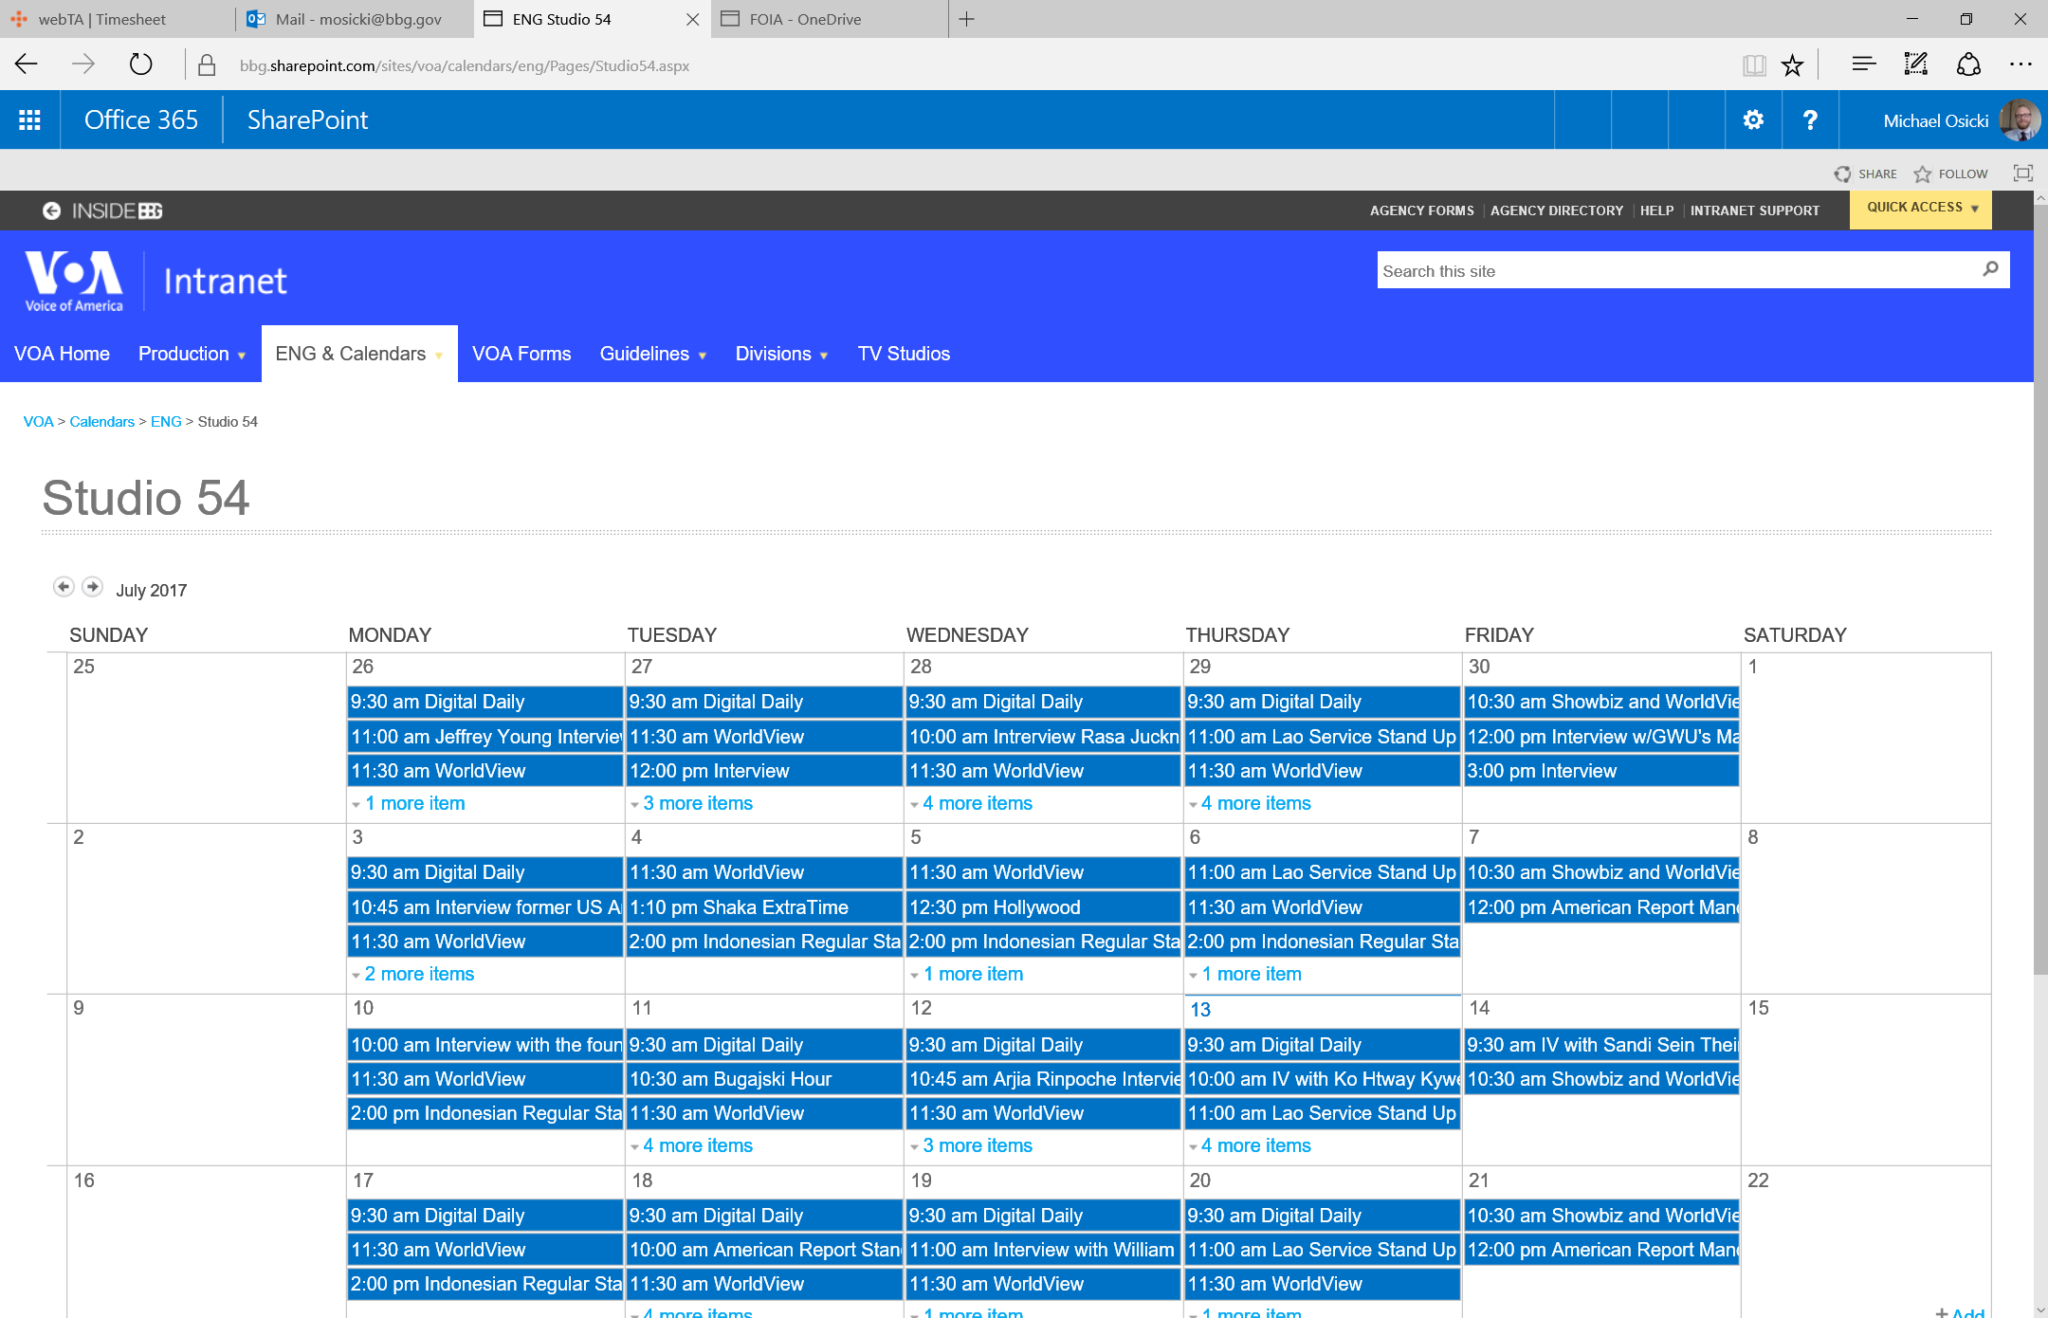Open the TV Studios menu item

pyautogui.click(x=903, y=354)
